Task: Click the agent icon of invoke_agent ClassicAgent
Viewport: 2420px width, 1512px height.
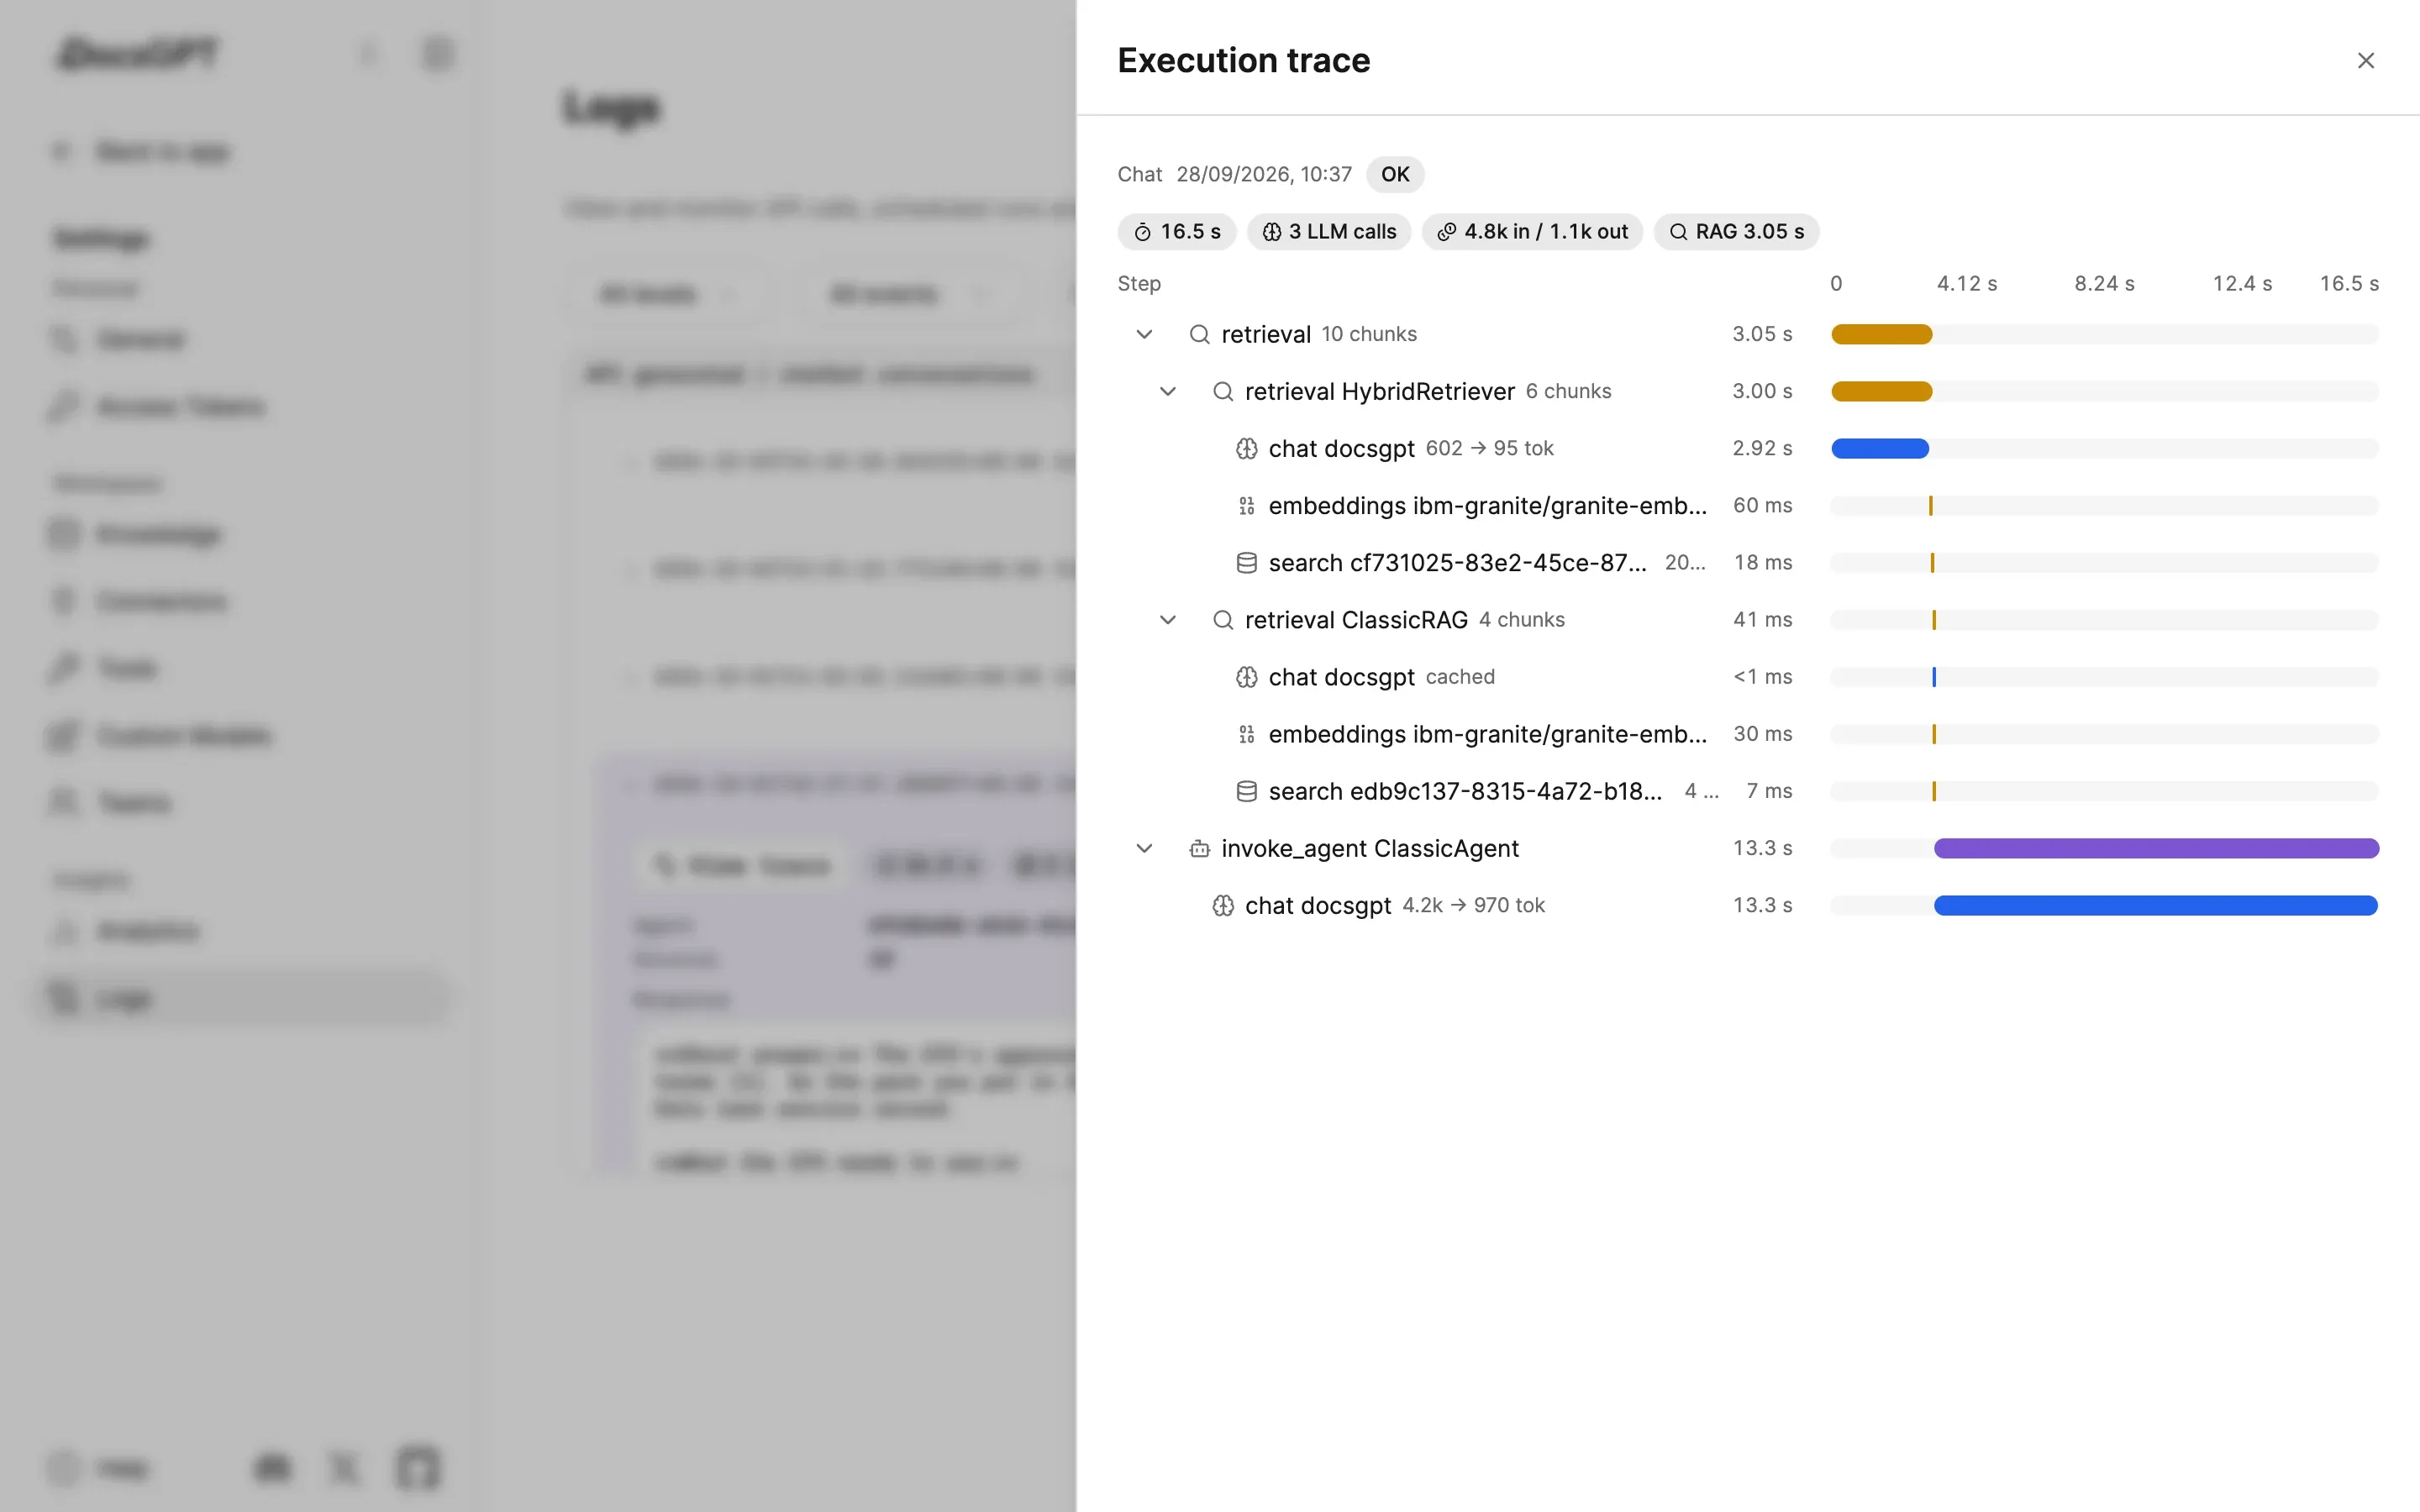Action: tap(1199, 849)
